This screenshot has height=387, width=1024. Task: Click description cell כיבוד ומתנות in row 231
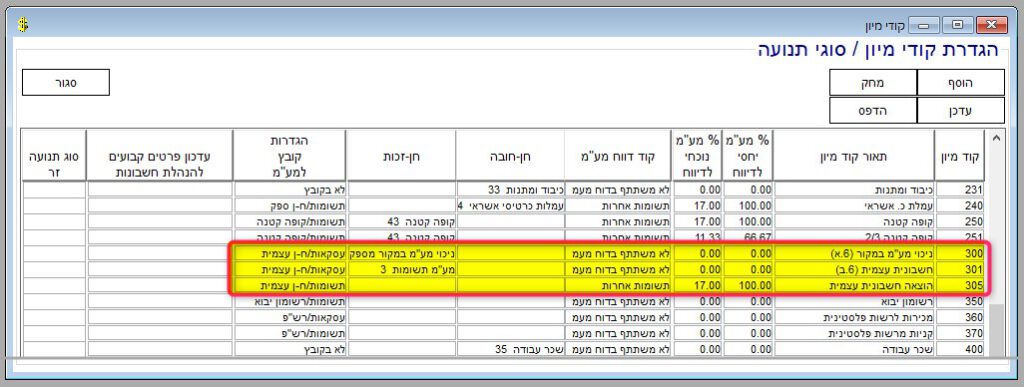pos(854,190)
